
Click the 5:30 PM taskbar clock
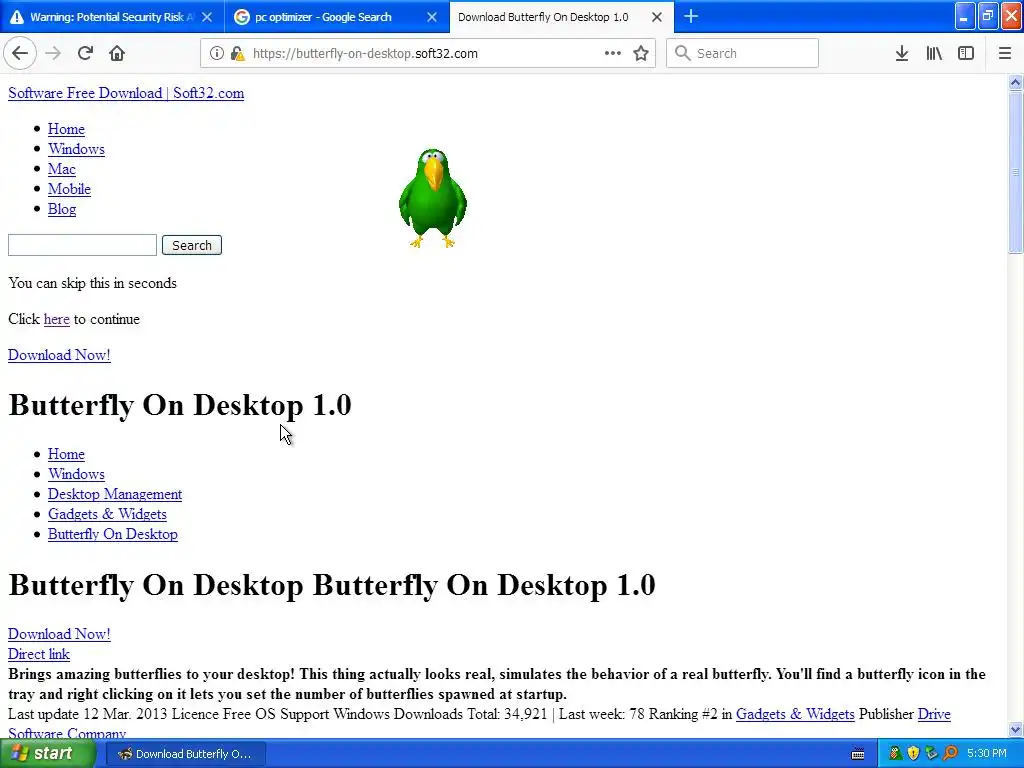tap(987, 754)
